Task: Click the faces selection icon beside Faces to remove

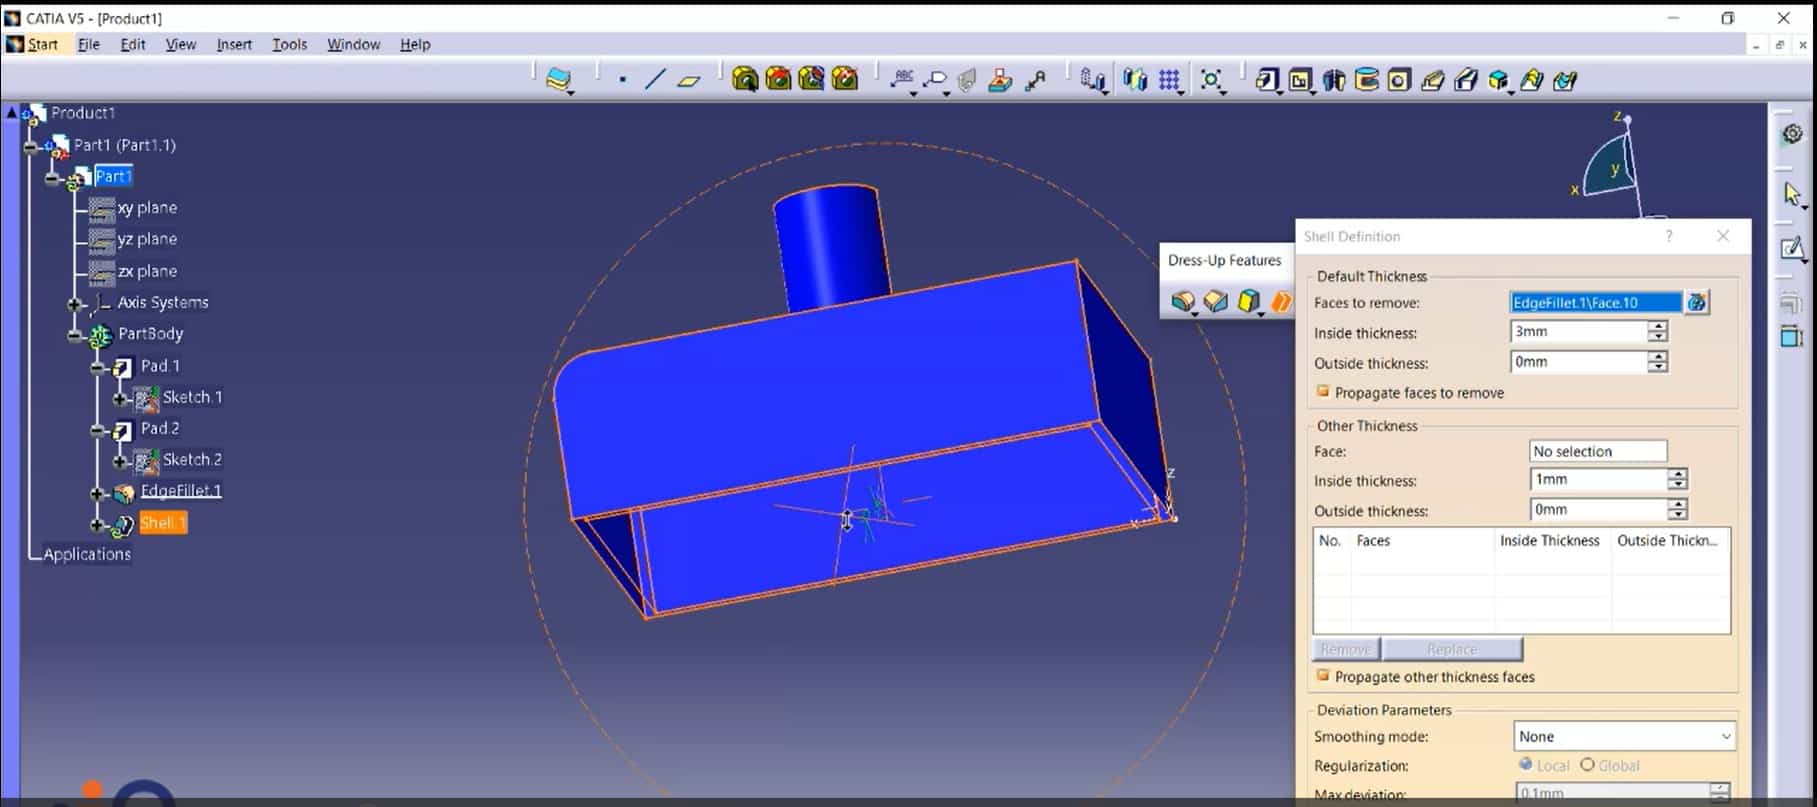Action: (x=1697, y=302)
